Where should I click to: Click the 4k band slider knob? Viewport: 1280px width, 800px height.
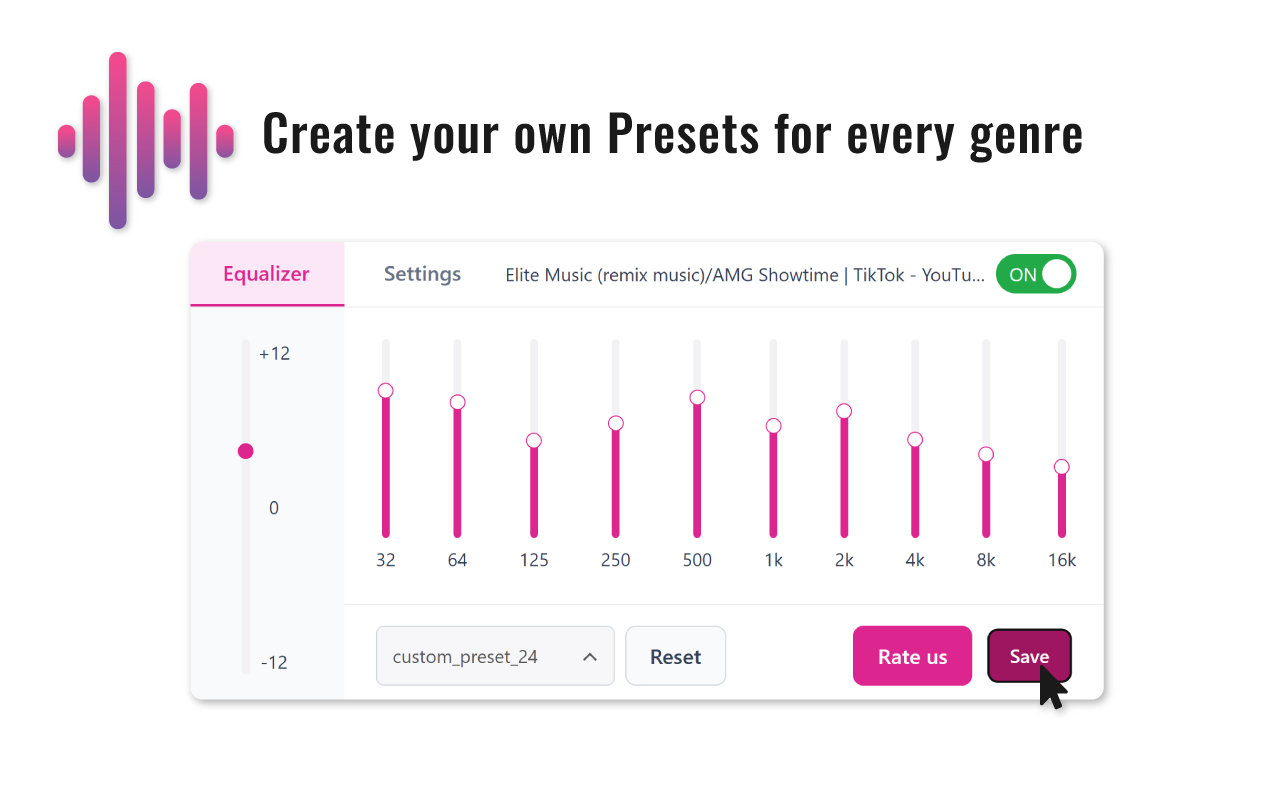pos(915,440)
